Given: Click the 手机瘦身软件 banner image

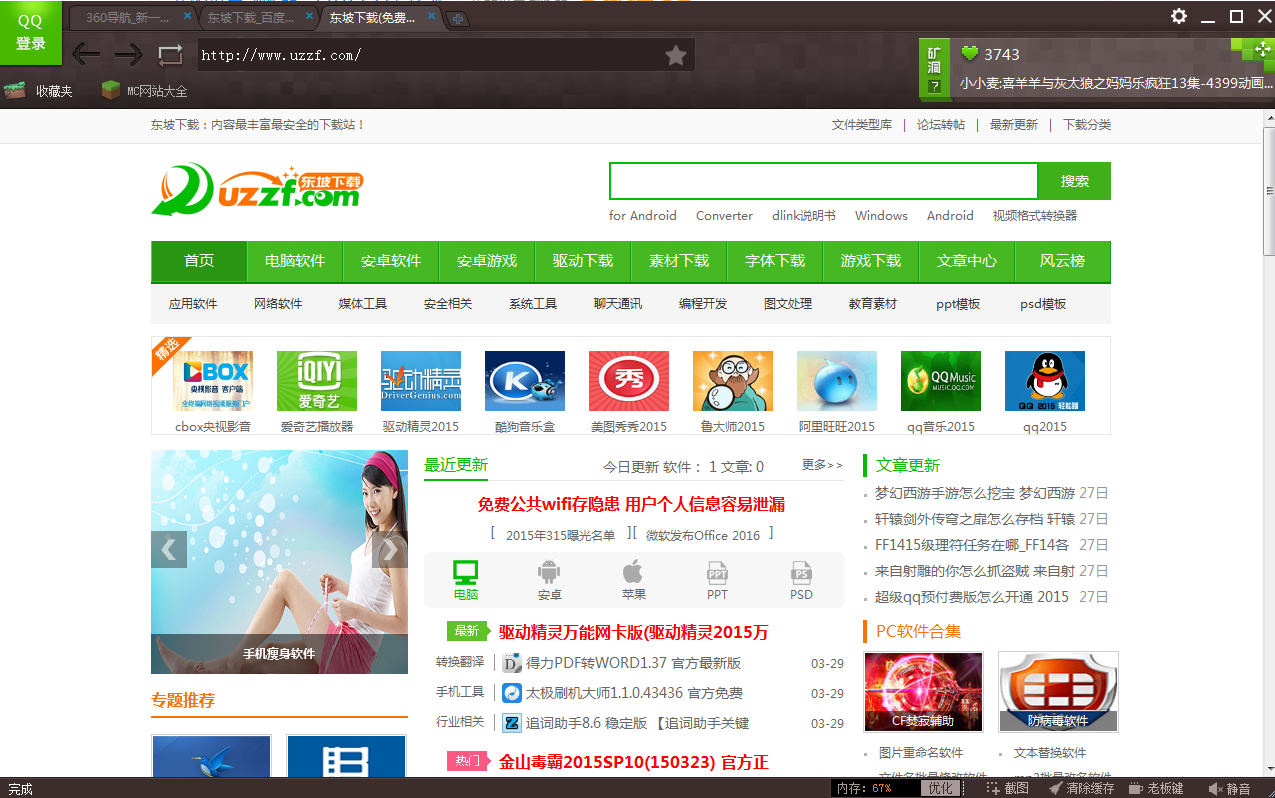Looking at the screenshot, I should click(x=280, y=562).
